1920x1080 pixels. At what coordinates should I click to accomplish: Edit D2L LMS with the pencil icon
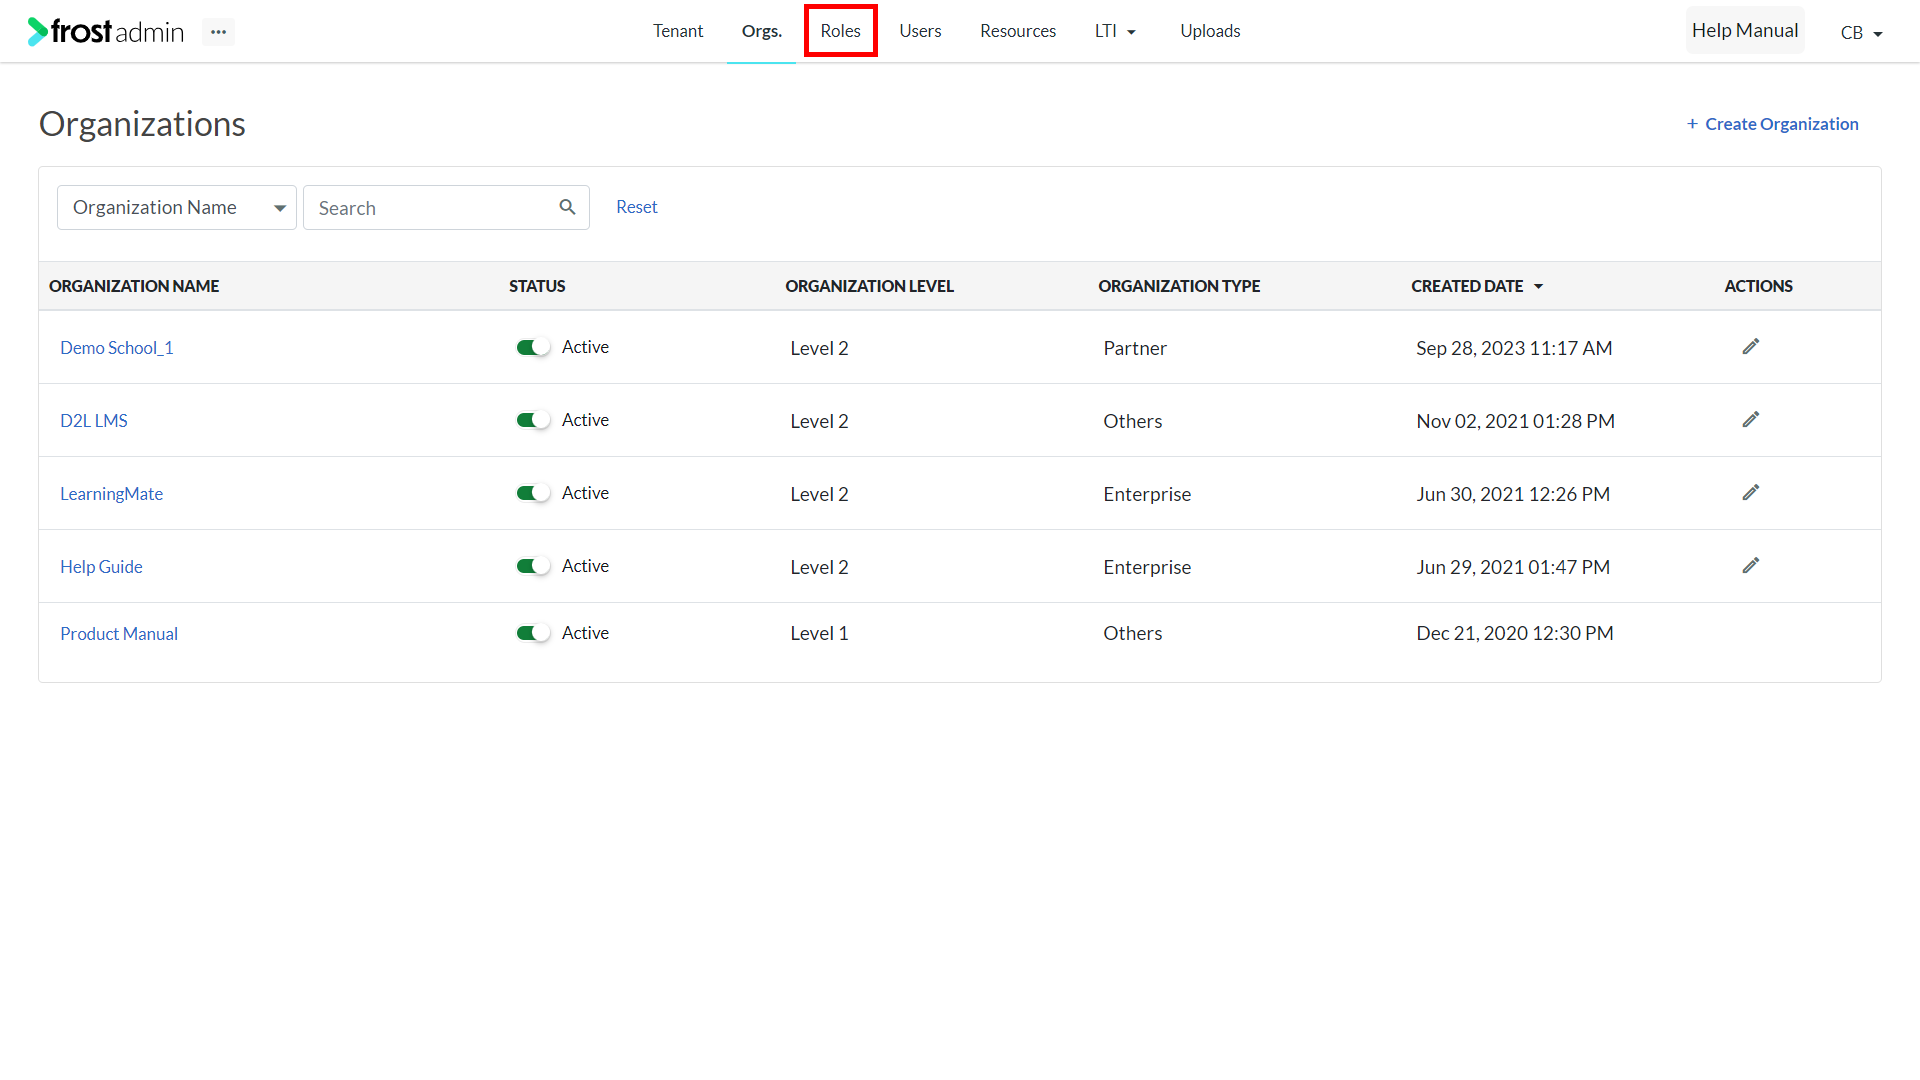pyautogui.click(x=1750, y=420)
